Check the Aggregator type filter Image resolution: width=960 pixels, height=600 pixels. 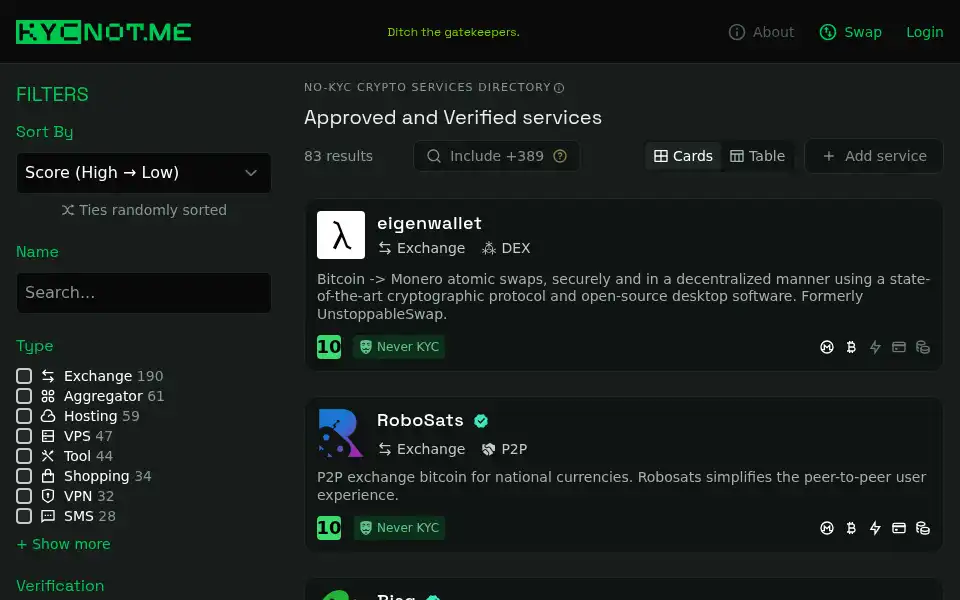pos(24,396)
